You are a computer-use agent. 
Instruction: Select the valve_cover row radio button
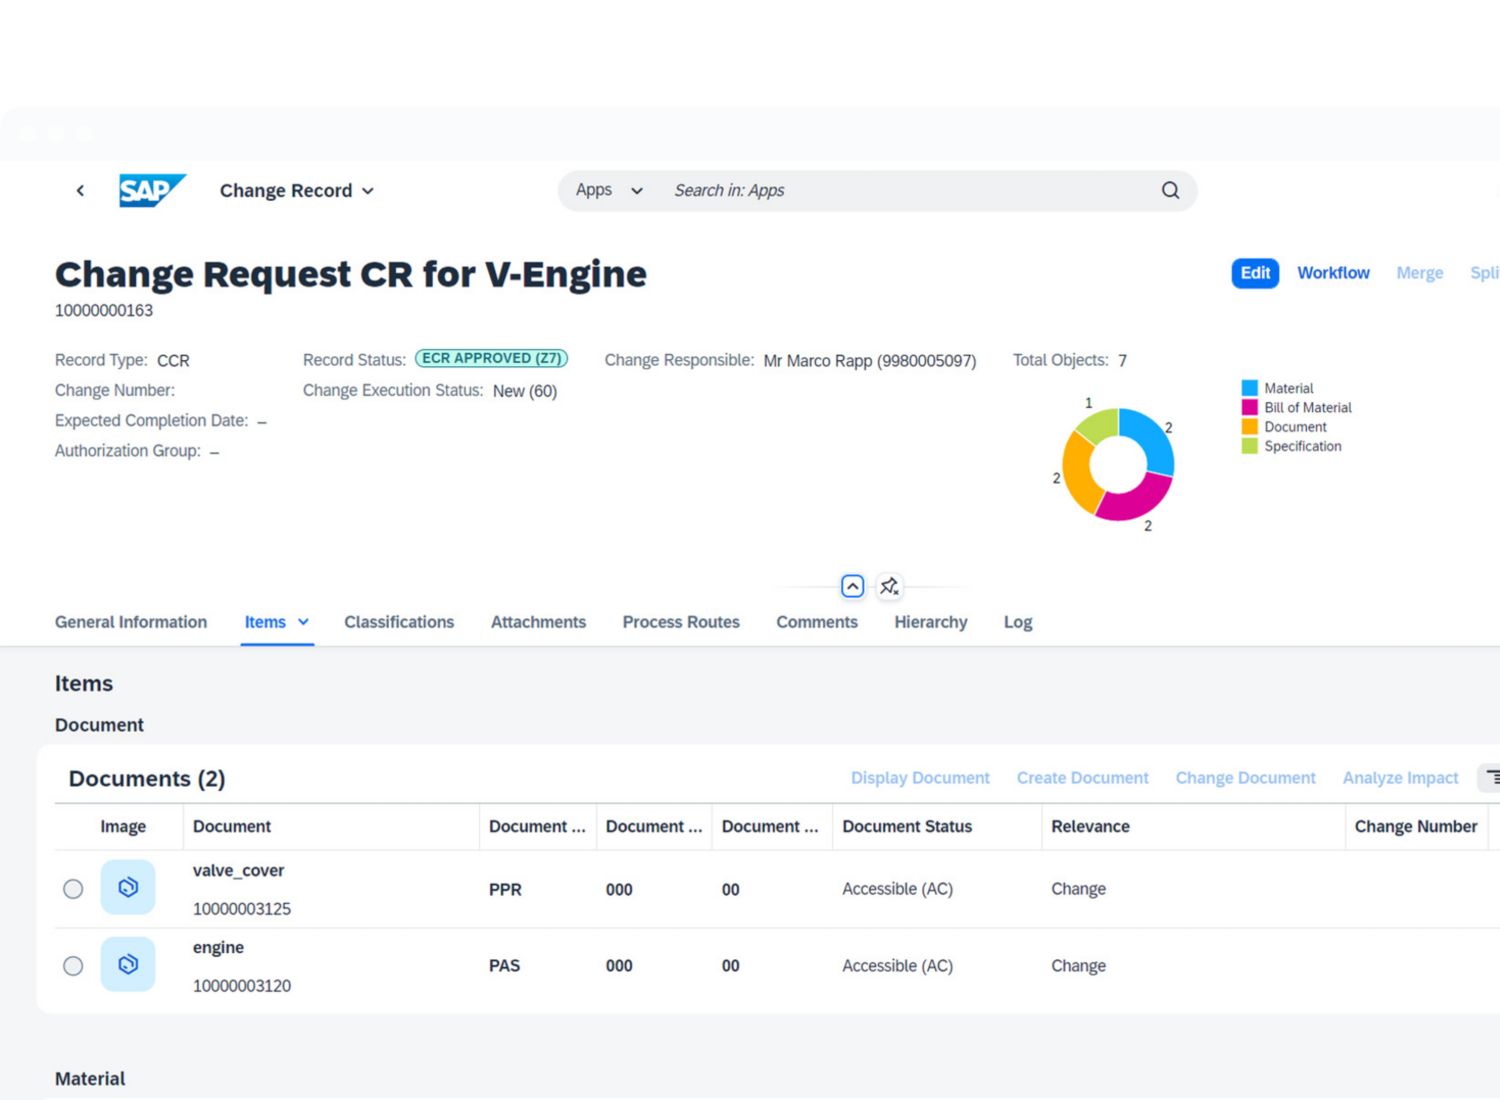click(x=73, y=889)
